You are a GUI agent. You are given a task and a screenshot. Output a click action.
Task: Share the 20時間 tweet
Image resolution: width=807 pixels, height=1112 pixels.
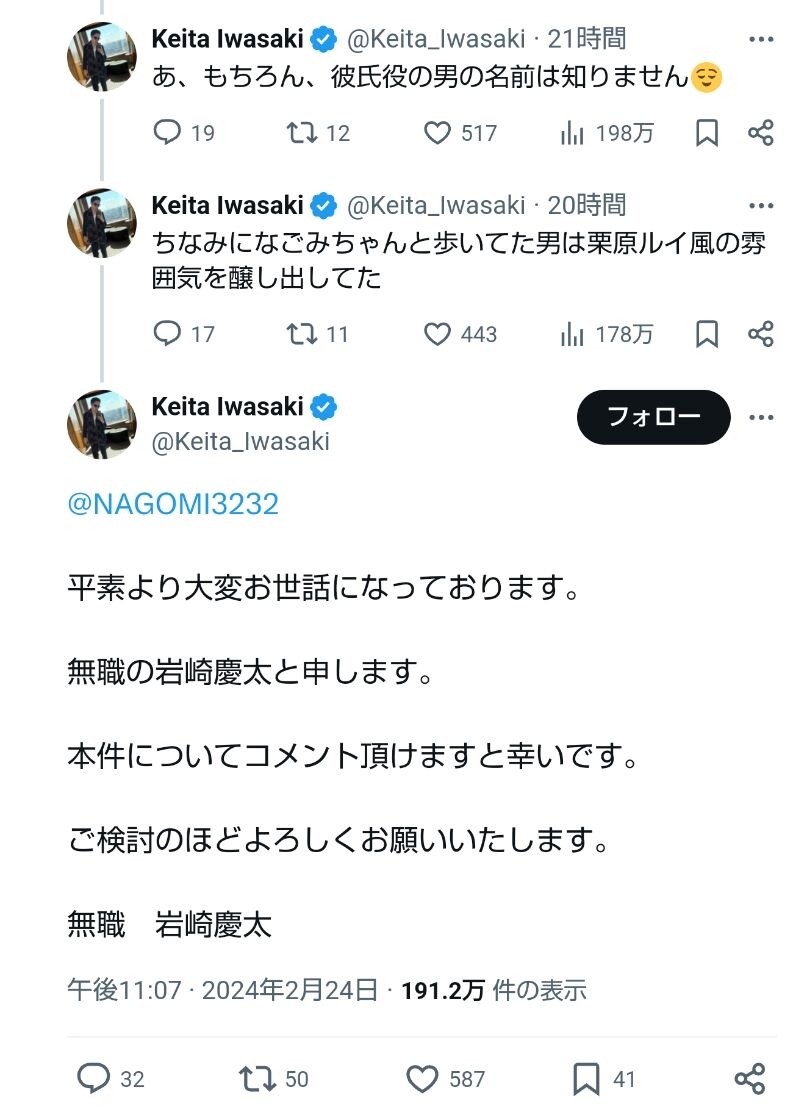[x=761, y=333]
